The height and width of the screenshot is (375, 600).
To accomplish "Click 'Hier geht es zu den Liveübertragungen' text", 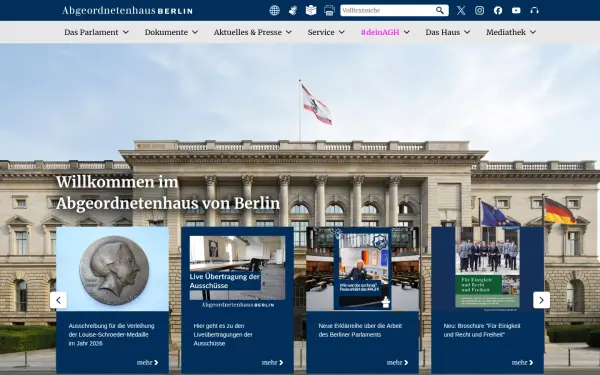I will pyautogui.click(x=223, y=334).
